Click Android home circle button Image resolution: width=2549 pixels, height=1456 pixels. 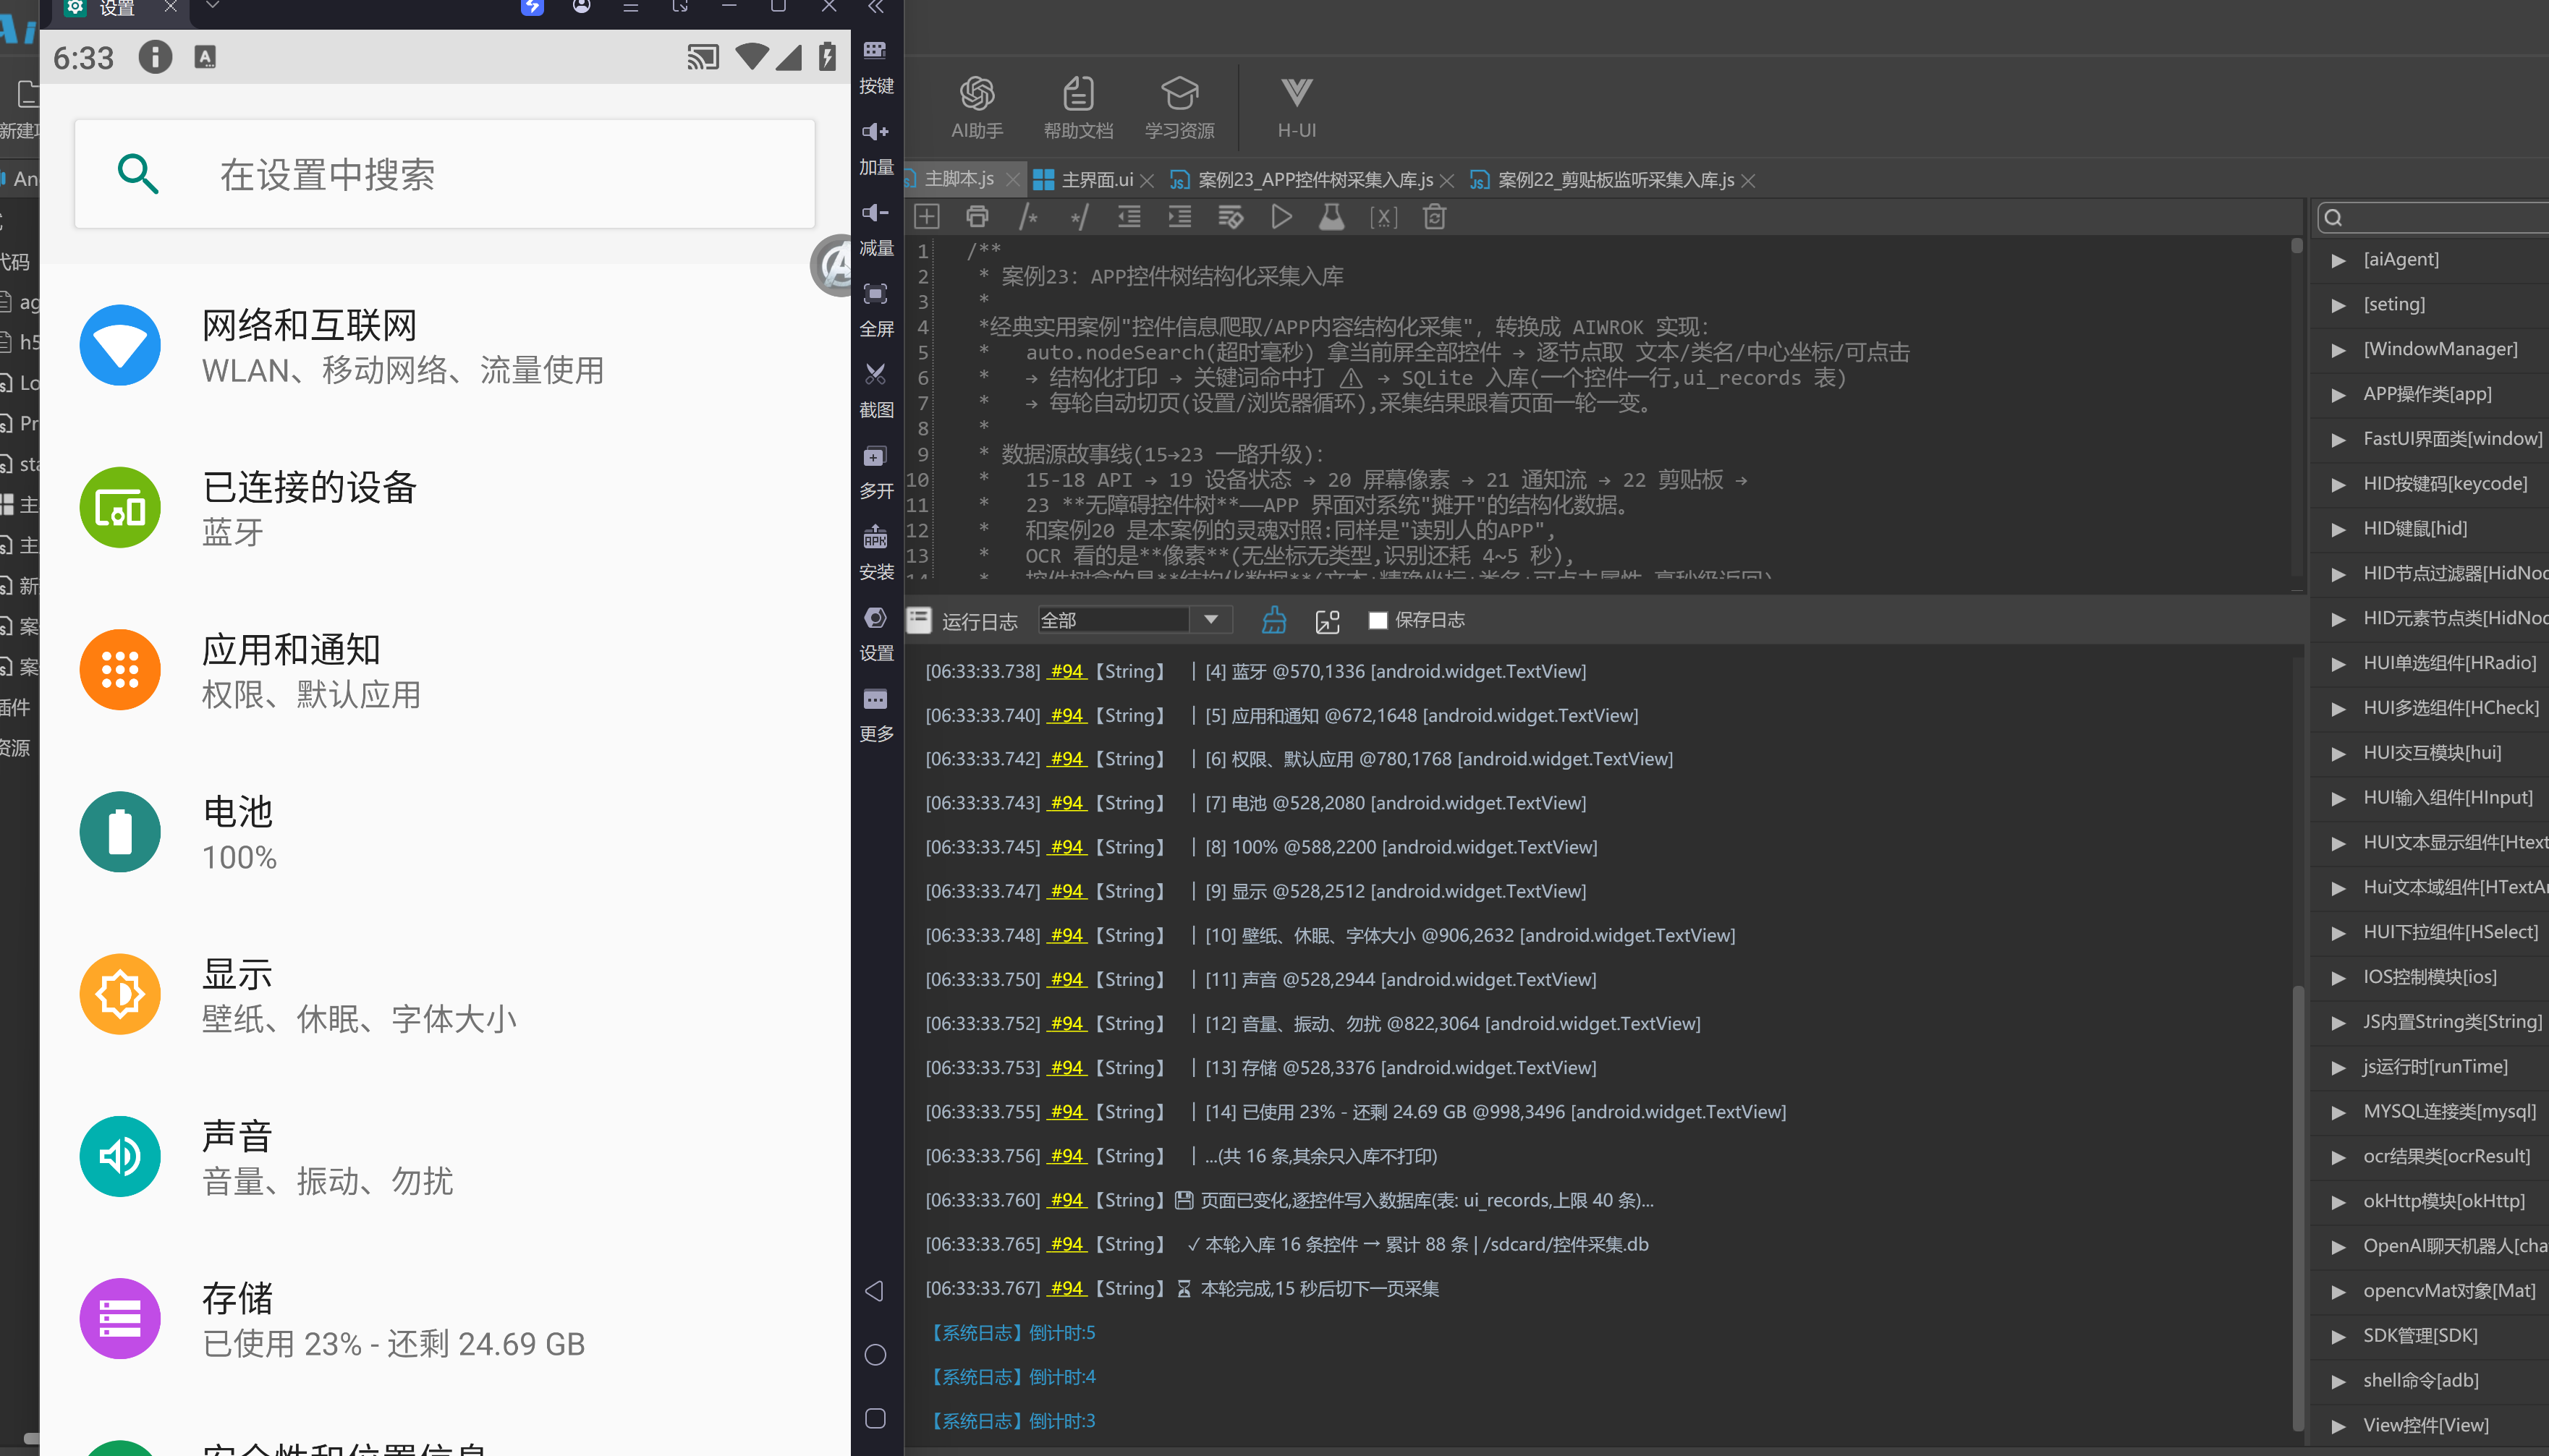875,1354
